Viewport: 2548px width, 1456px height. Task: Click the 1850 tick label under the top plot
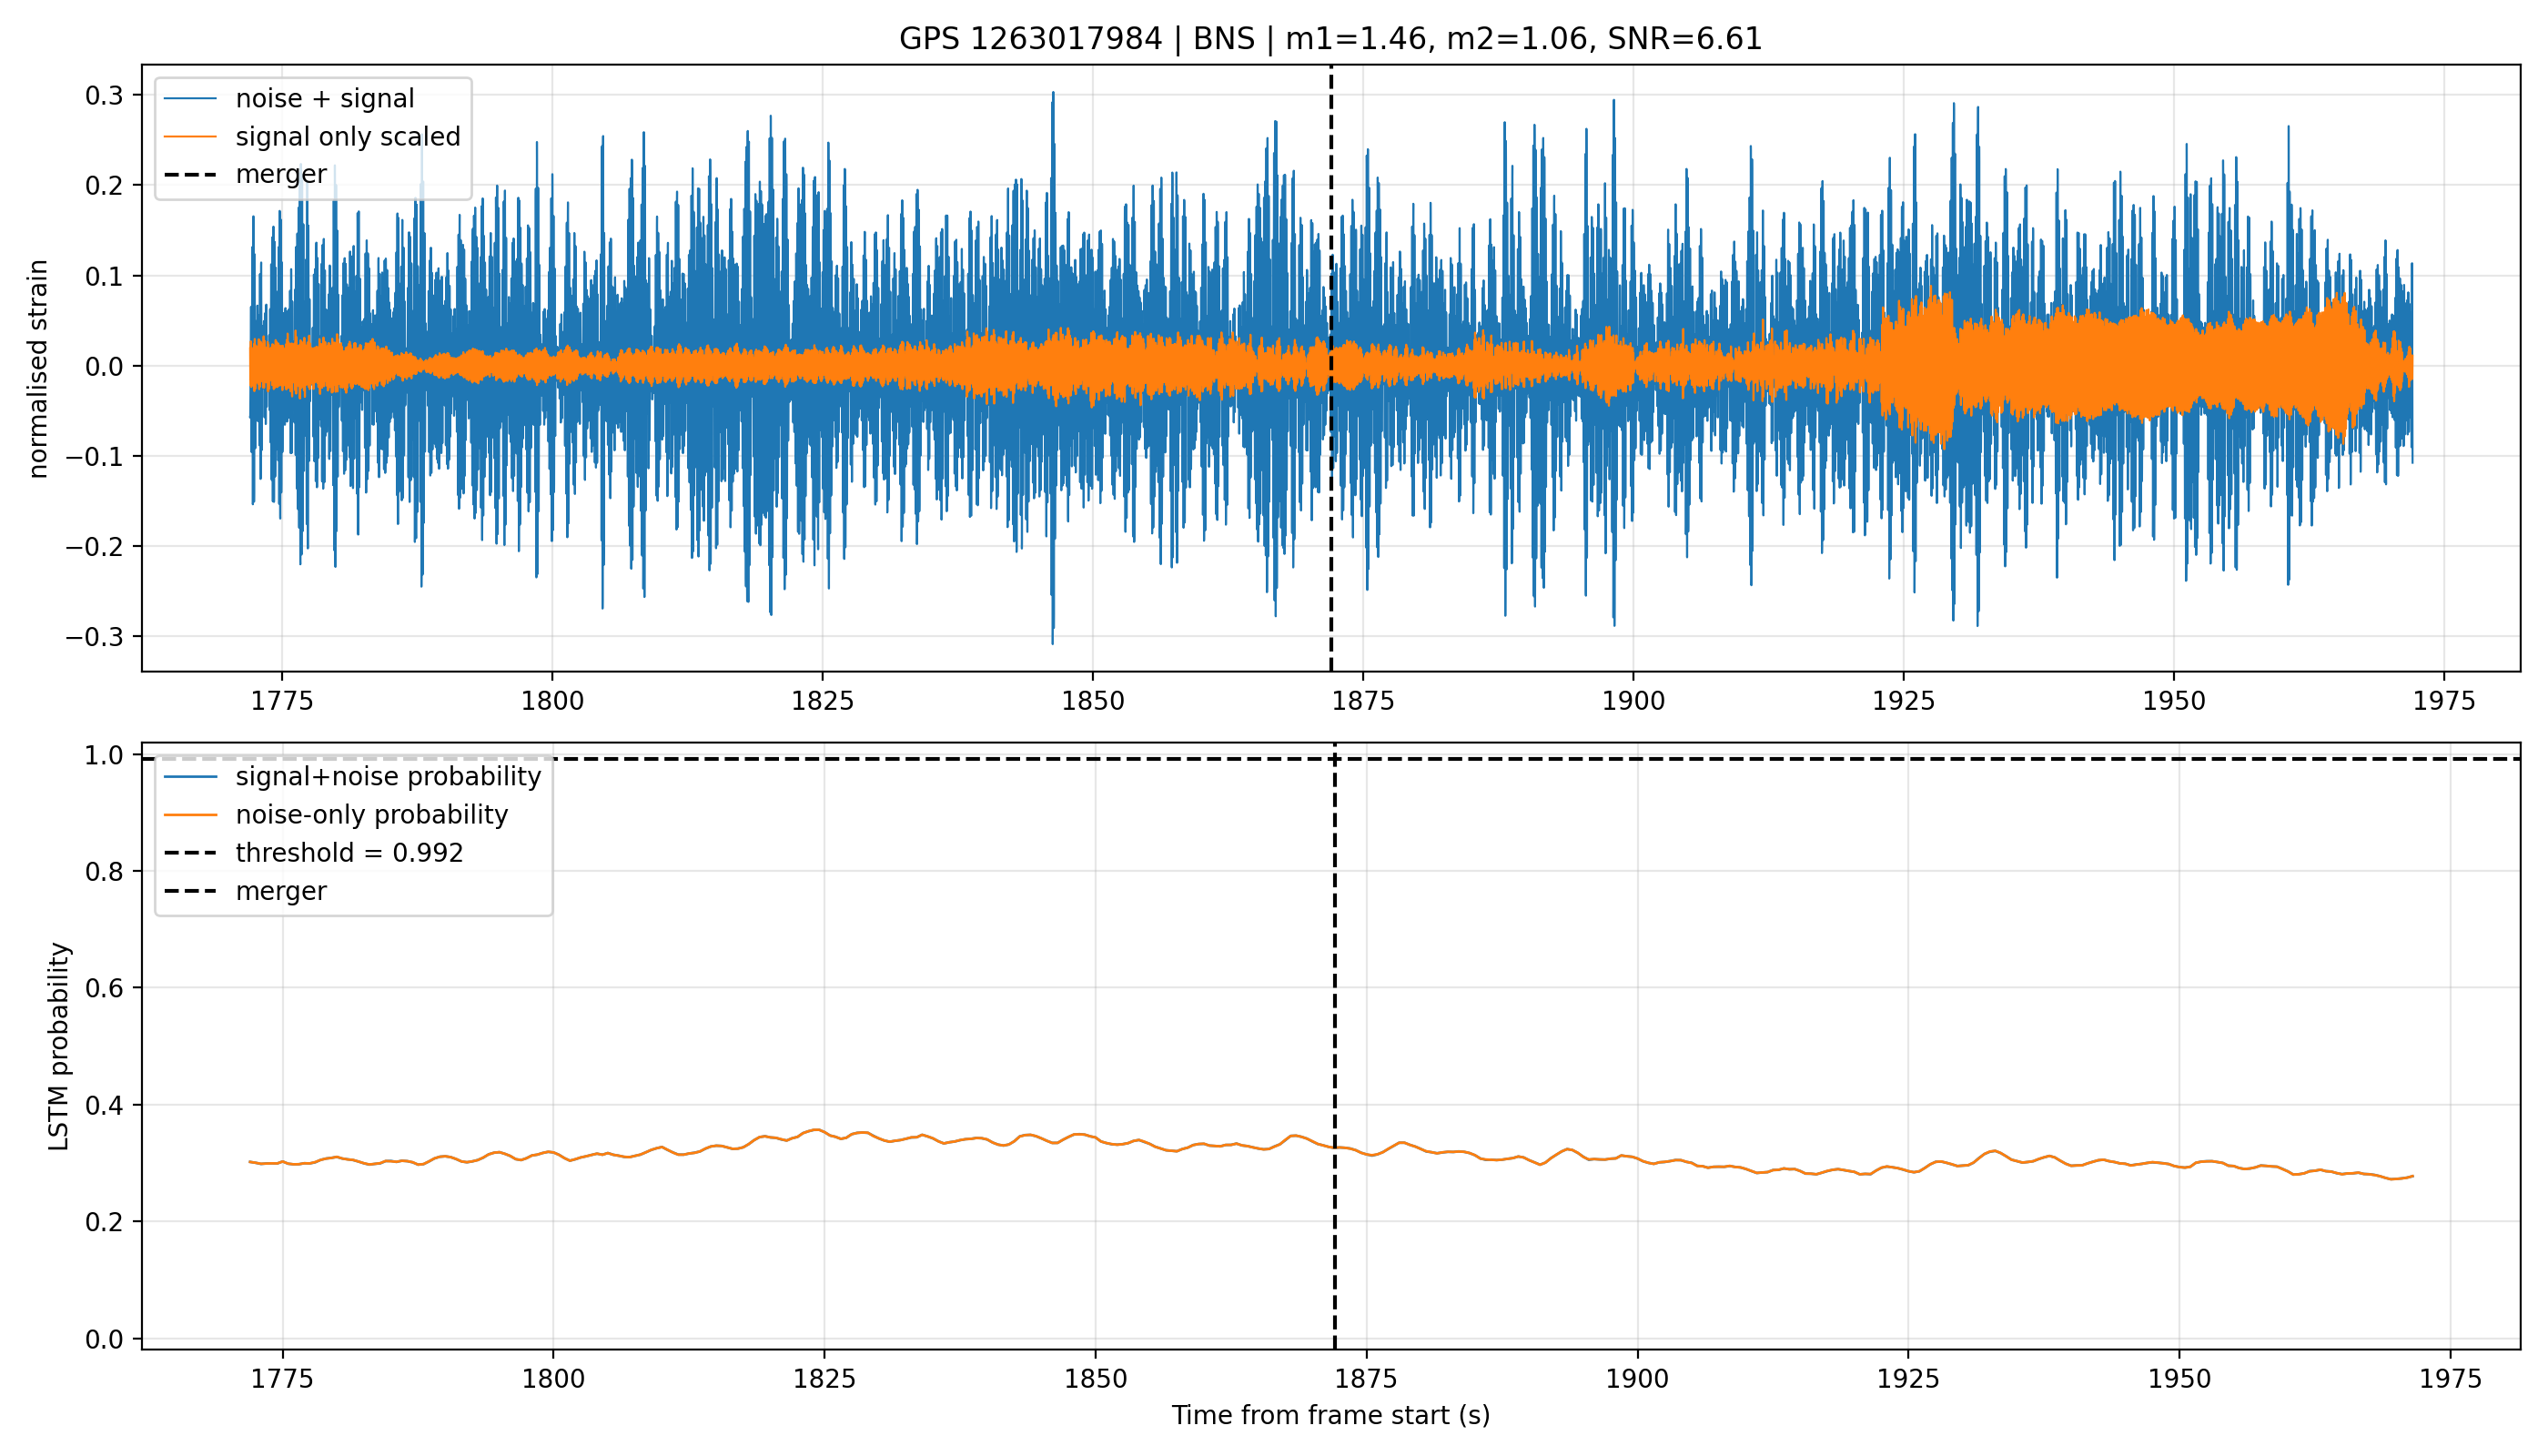pyautogui.click(x=1093, y=700)
